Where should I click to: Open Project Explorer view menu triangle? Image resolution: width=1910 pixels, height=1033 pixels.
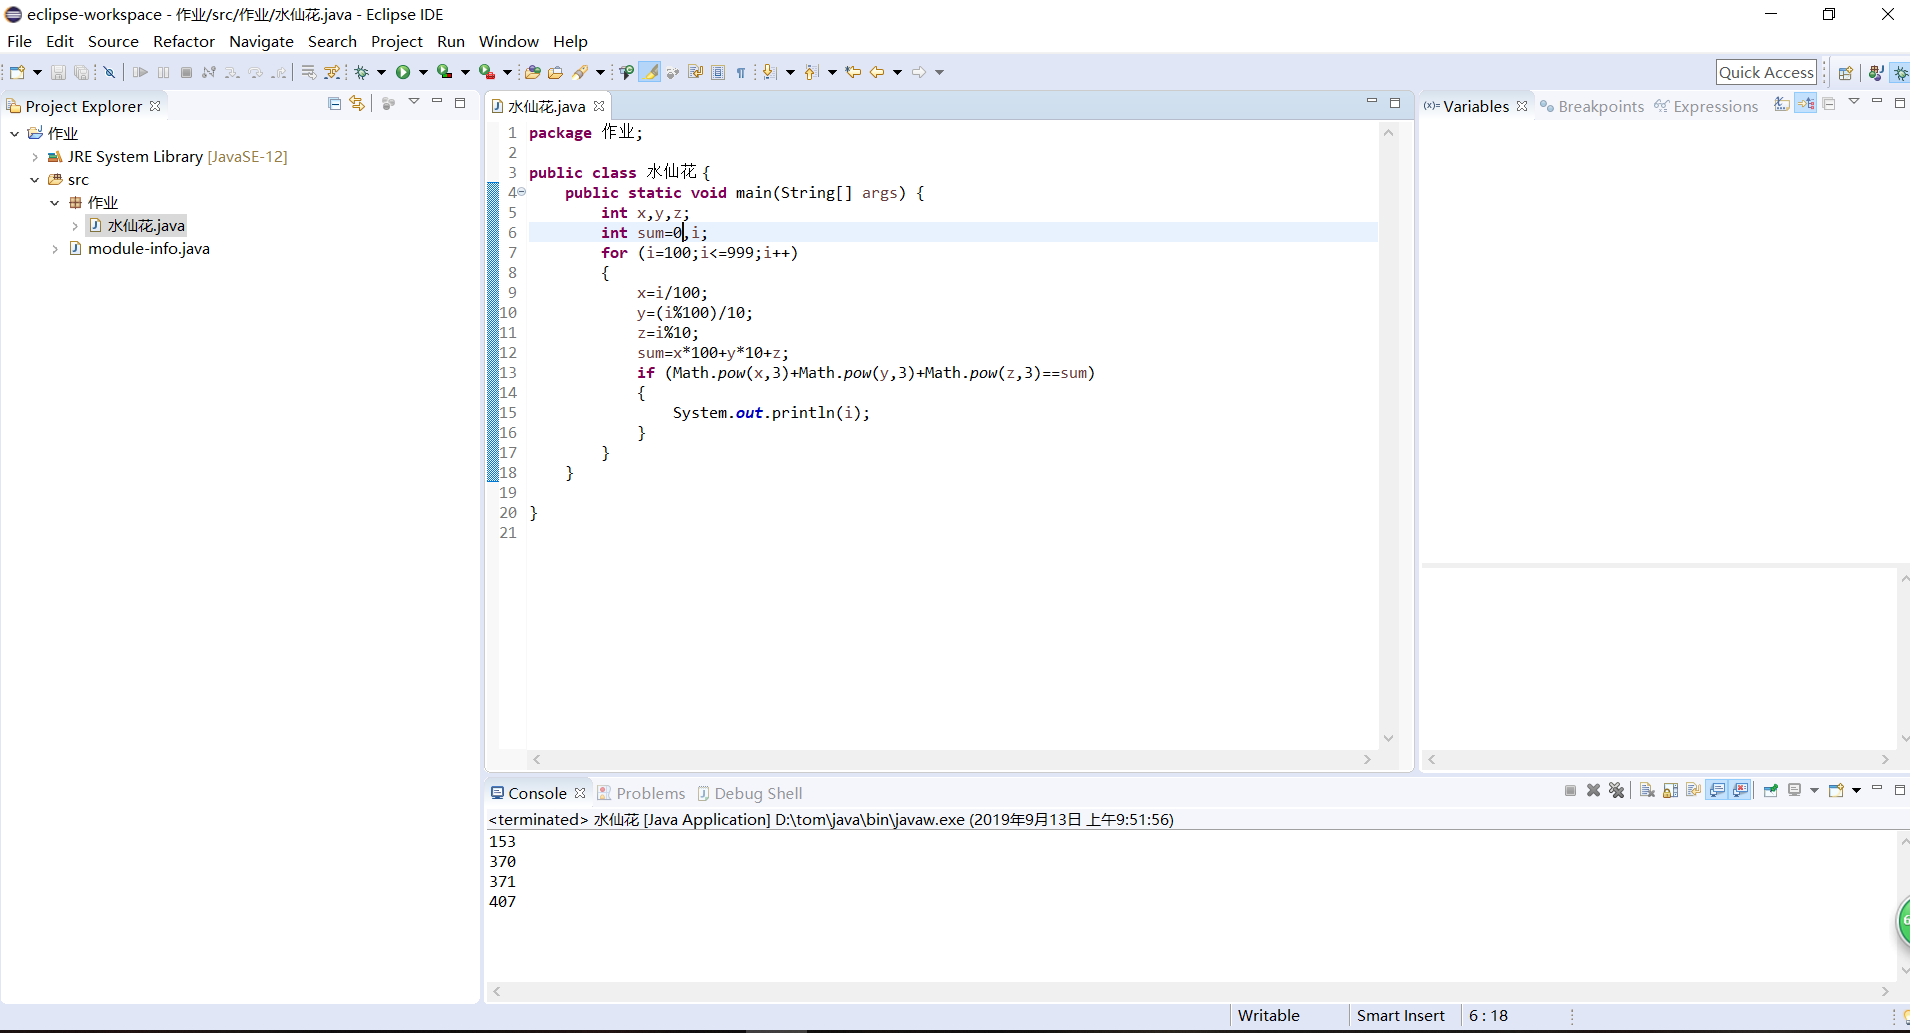(x=414, y=102)
